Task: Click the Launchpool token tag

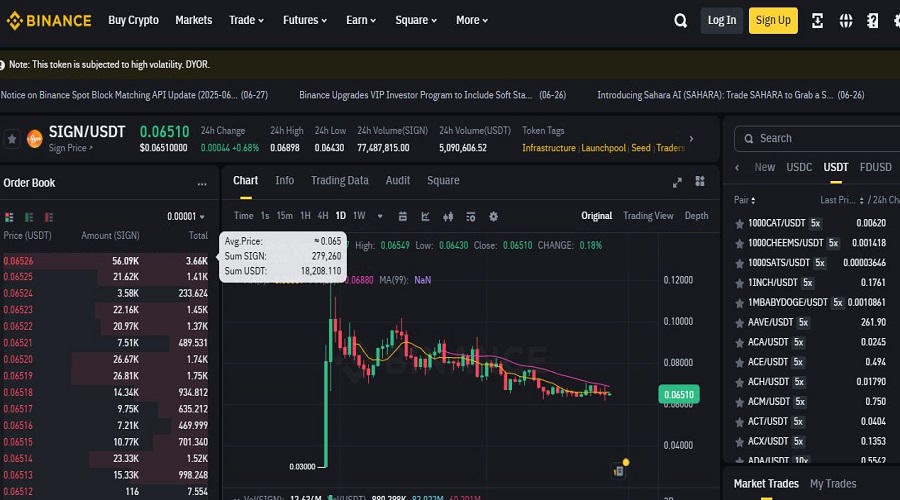Action: pyautogui.click(x=603, y=148)
